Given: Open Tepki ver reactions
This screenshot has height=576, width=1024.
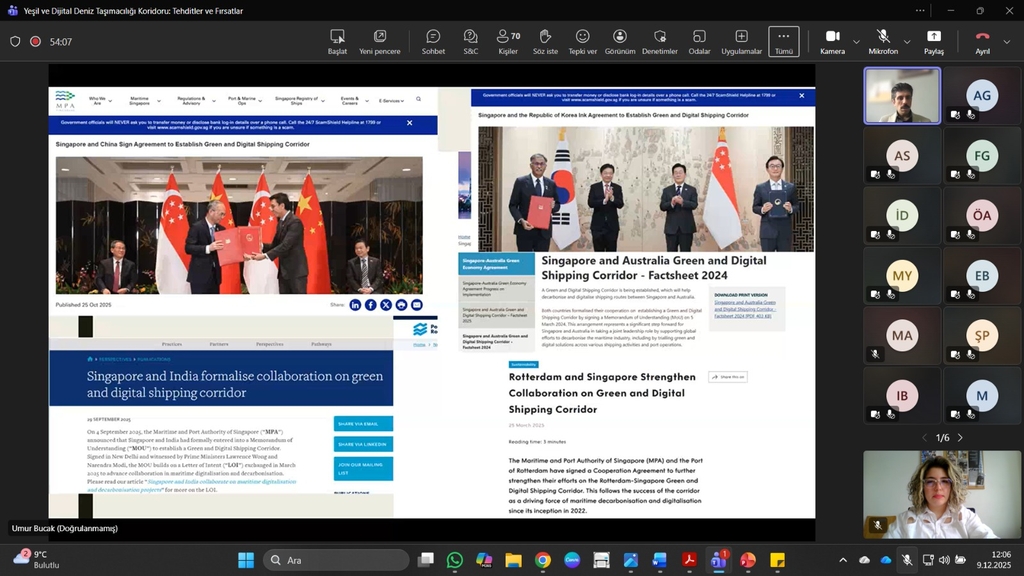Looking at the screenshot, I should coord(582,41).
